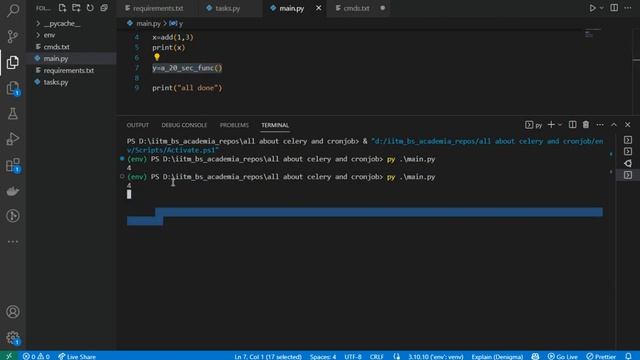This screenshot has width=640, height=360.
Task: Open the OUTPUT panel tab
Action: (138, 125)
